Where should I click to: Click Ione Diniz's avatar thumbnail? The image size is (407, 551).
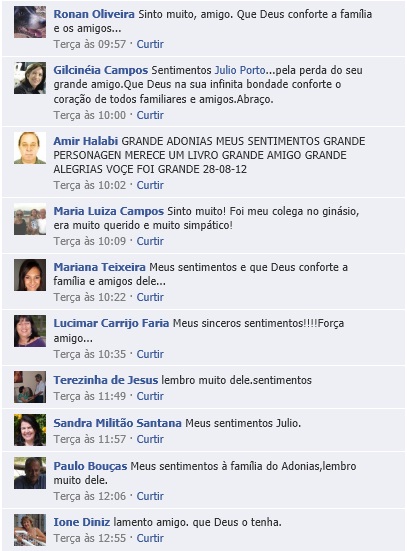pyautogui.click(x=30, y=530)
